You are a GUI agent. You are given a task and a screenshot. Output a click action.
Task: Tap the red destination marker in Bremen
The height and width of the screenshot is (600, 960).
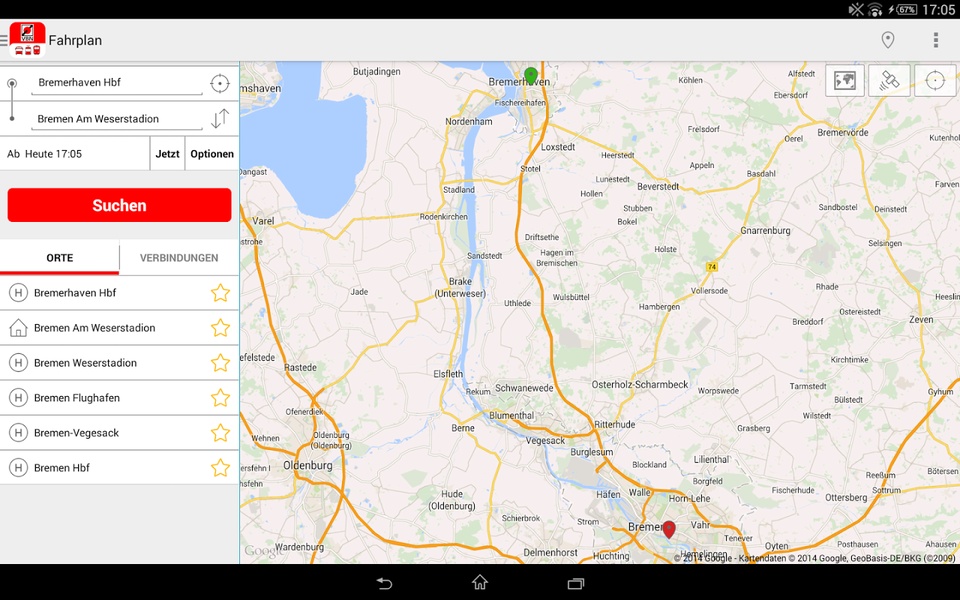(x=669, y=530)
